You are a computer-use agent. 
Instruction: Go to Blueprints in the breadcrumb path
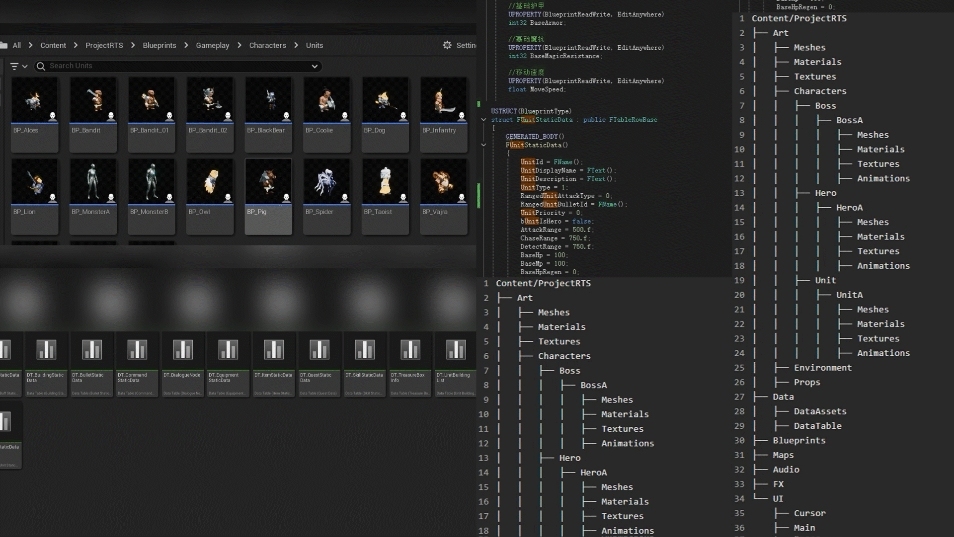click(159, 46)
